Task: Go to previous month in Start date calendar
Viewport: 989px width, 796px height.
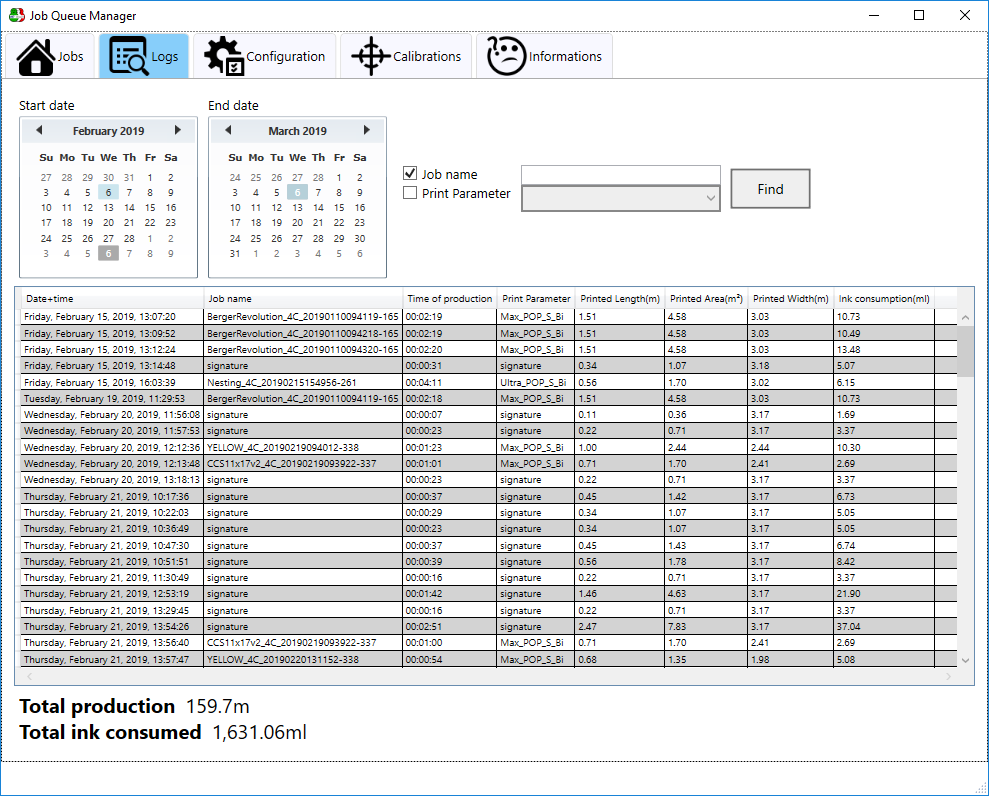Action: [x=39, y=130]
